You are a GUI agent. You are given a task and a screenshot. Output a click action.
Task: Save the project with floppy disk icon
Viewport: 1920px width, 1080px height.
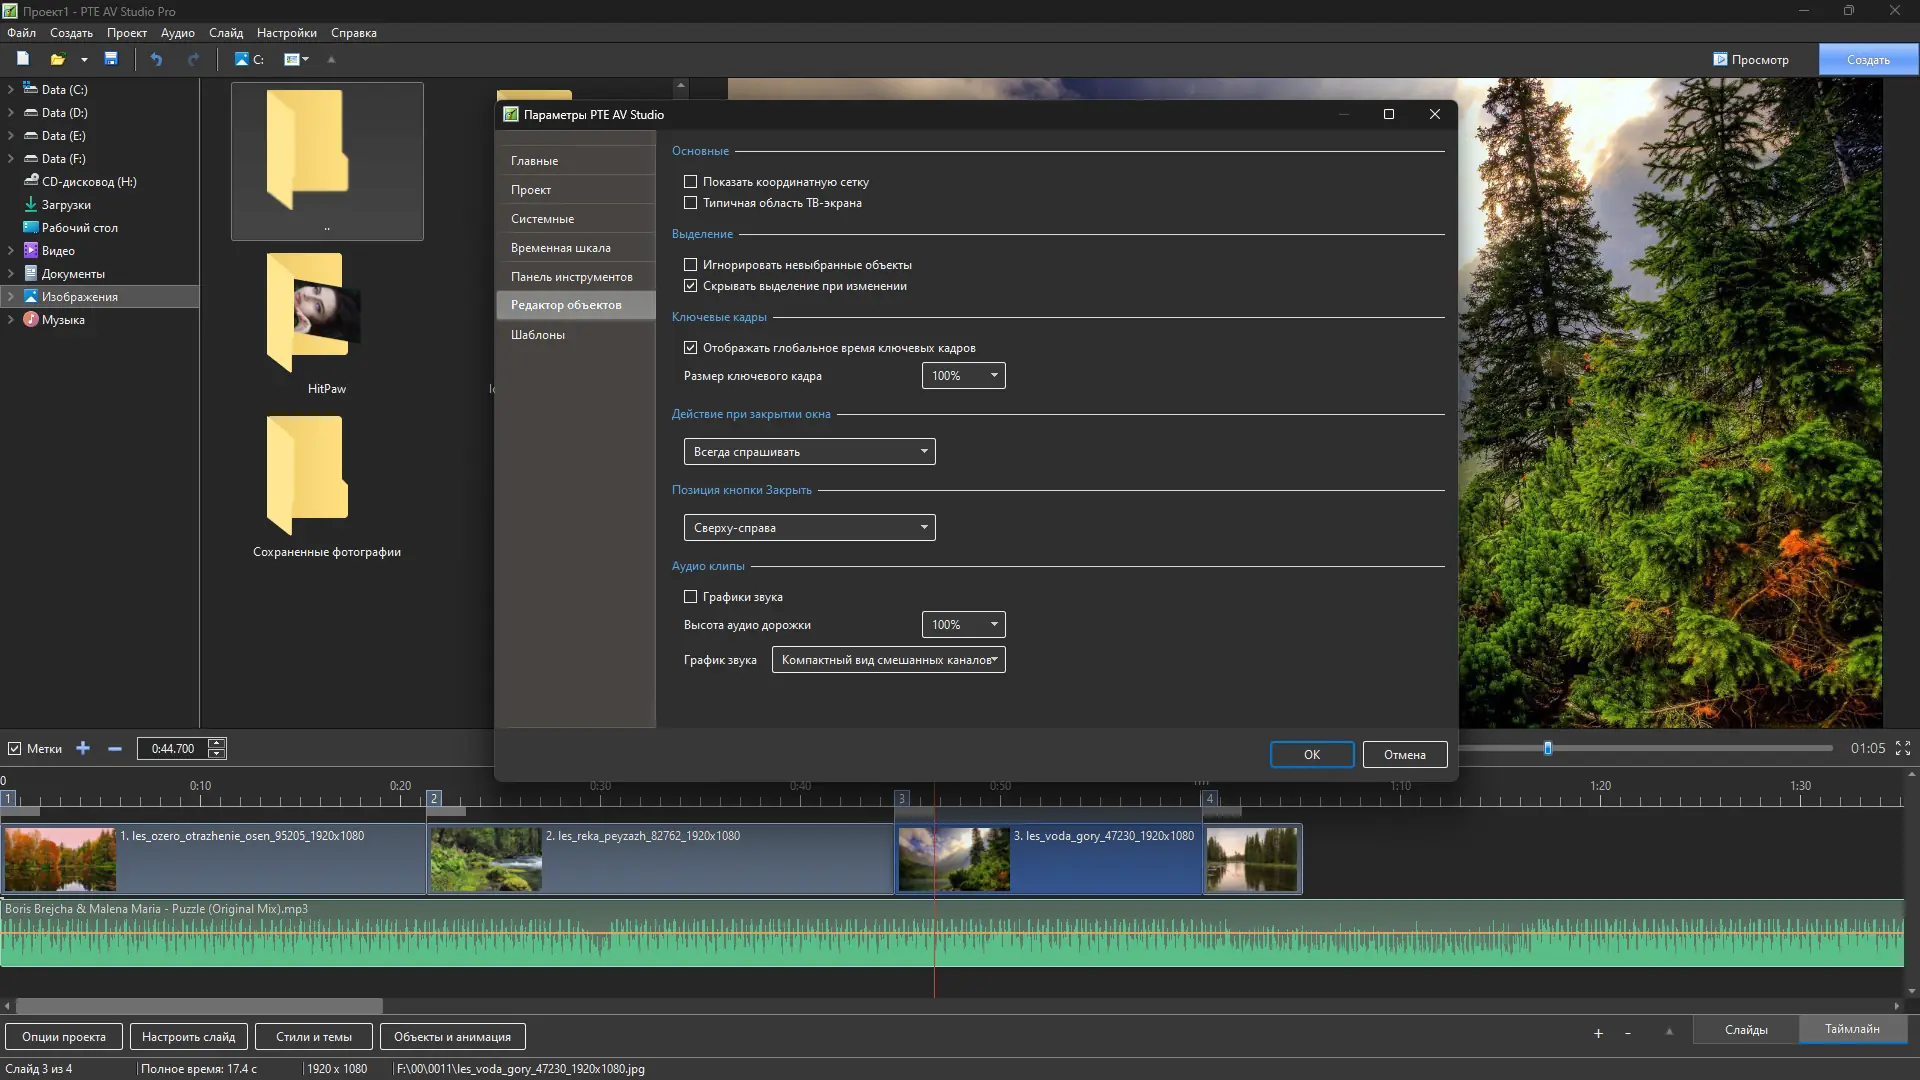pos(111,59)
